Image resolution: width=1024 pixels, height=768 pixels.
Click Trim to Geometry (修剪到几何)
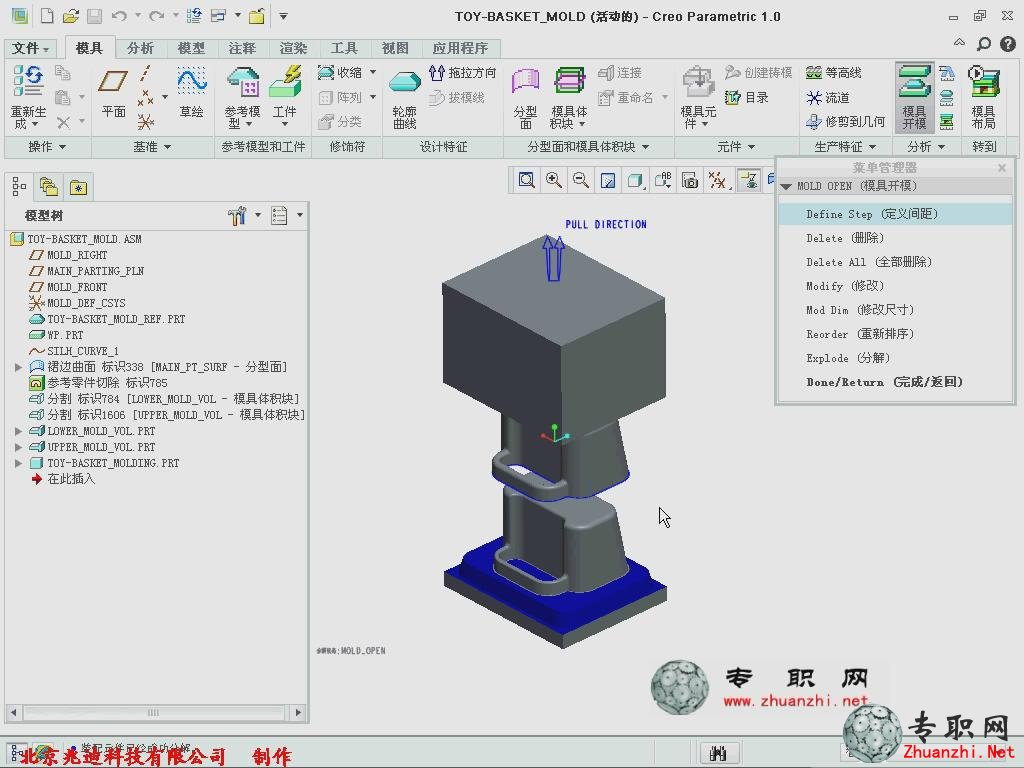845,121
